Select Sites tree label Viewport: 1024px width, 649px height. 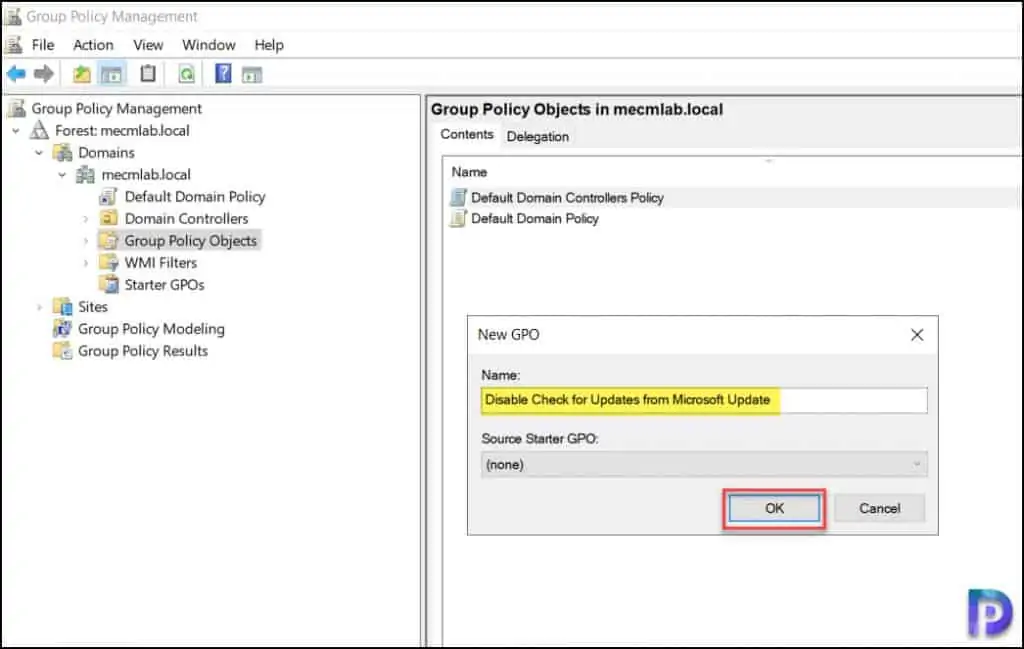click(x=93, y=307)
